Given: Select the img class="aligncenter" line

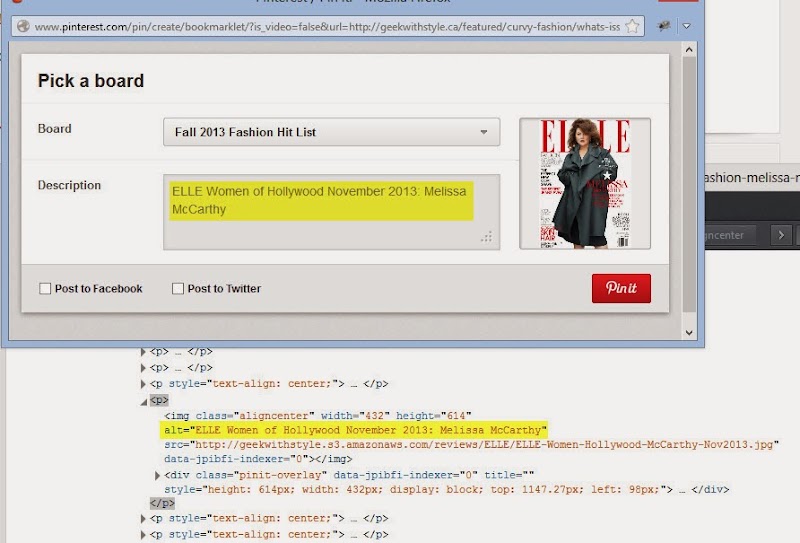Looking at the screenshot, I should [317, 416].
